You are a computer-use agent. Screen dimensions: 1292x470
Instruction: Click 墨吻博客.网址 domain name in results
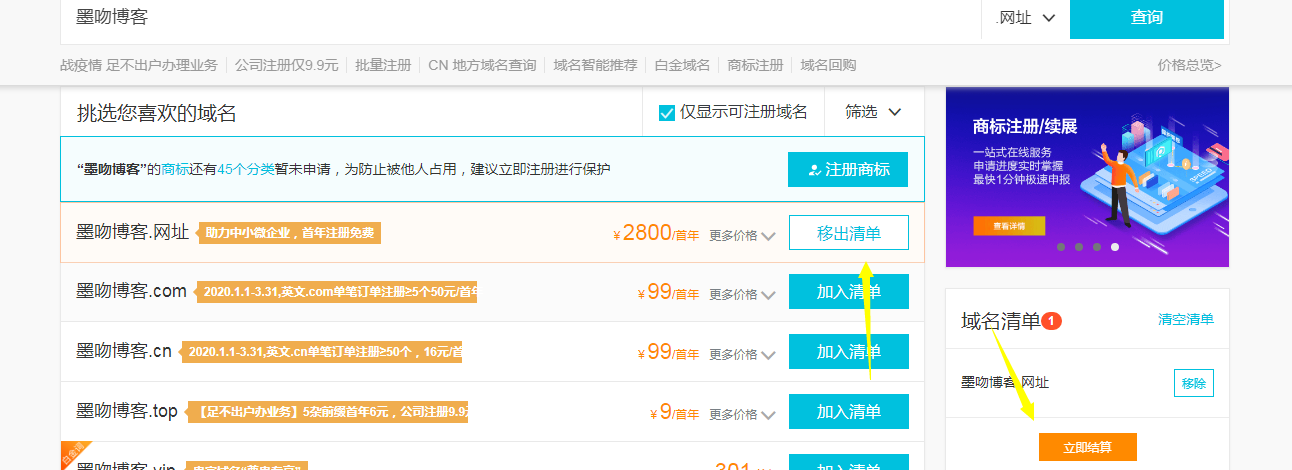(x=132, y=232)
